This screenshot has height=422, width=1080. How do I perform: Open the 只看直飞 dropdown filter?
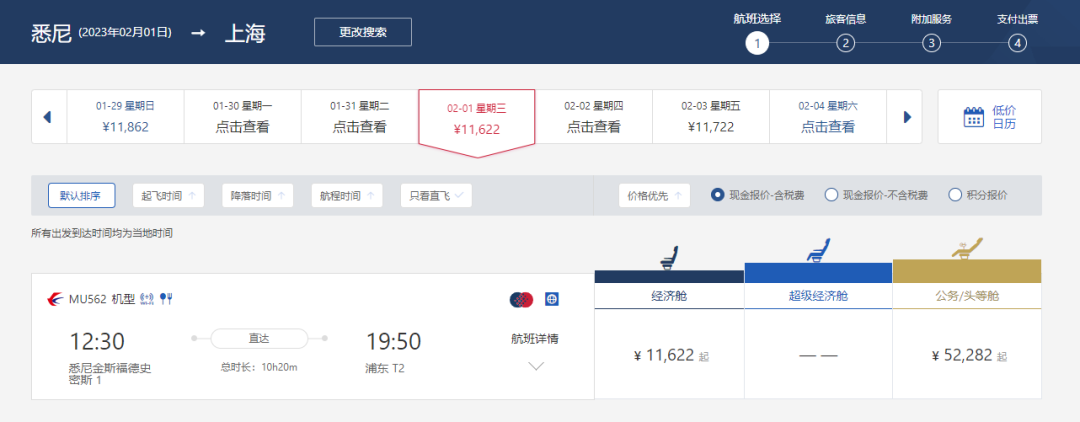pyautogui.click(x=436, y=196)
